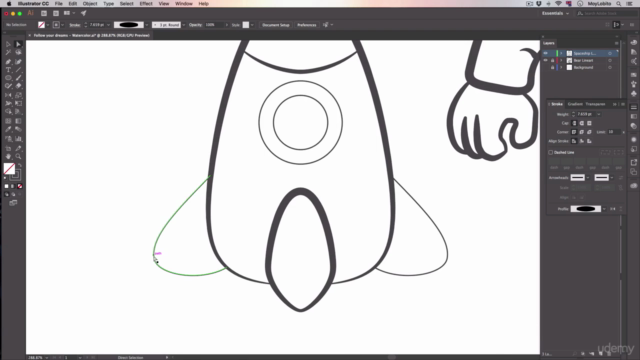This screenshot has height=360, width=640.
Task: Select the Gradient tool
Action: [x=18, y=121]
